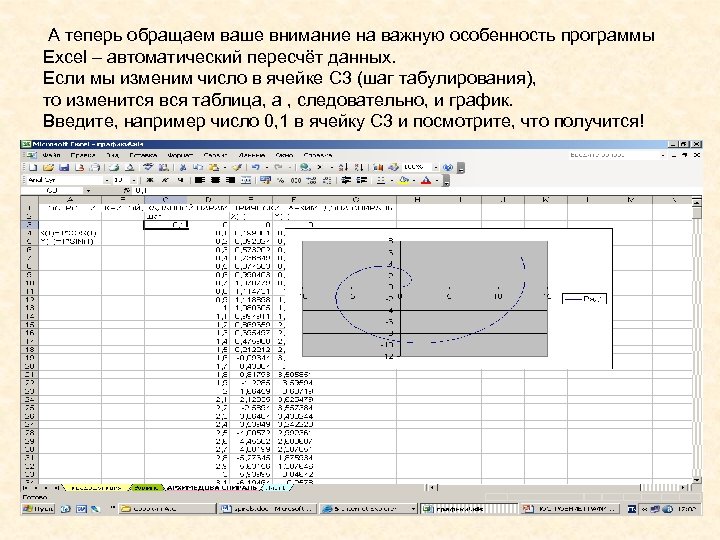Image resolution: width=720 pixels, height=540 pixels.
Task: Open the Paste options dropdown arrow
Action: (225, 167)
